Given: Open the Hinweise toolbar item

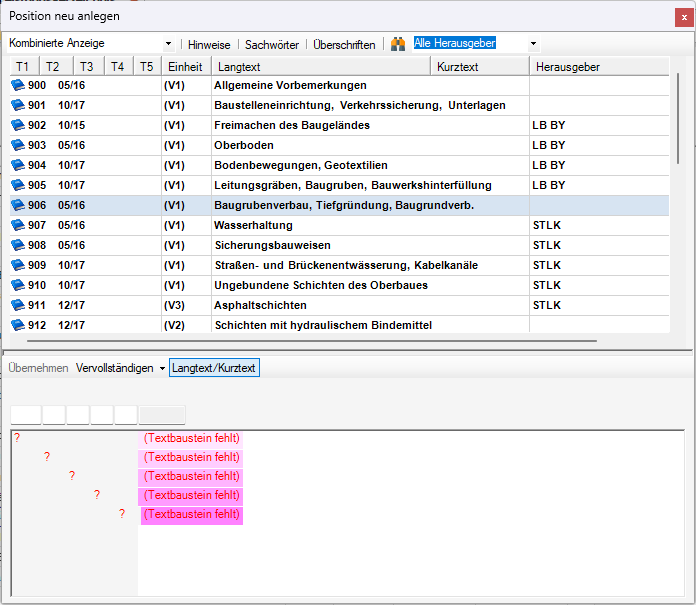Looking at the screenshot, I should click(x=209, y=45).
